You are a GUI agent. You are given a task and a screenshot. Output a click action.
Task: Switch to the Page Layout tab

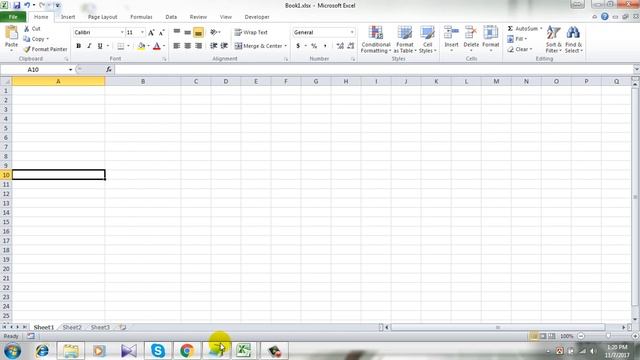pos(102,17)
